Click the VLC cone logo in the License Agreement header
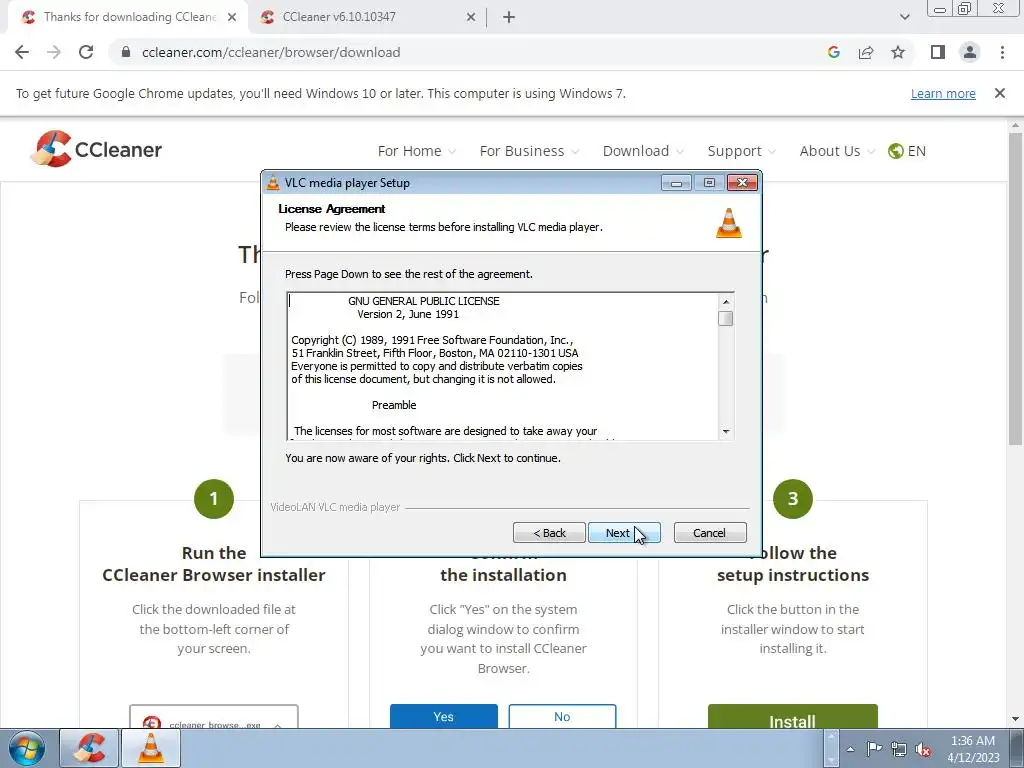This screenshot has width=1024, height=768. pyautogui.click(x=729, y=223)
